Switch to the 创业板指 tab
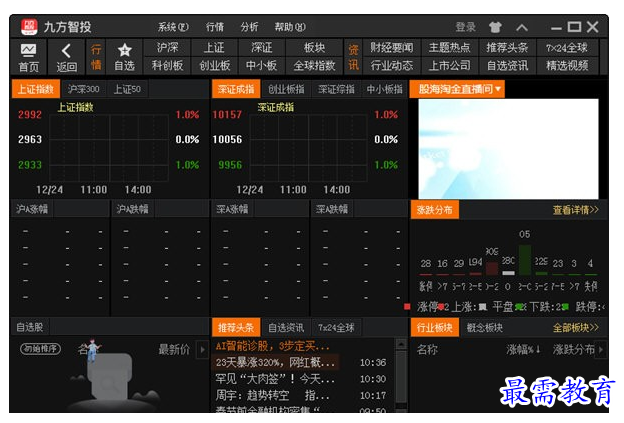This screenshot has width=624, height=423. pos(286,89)
